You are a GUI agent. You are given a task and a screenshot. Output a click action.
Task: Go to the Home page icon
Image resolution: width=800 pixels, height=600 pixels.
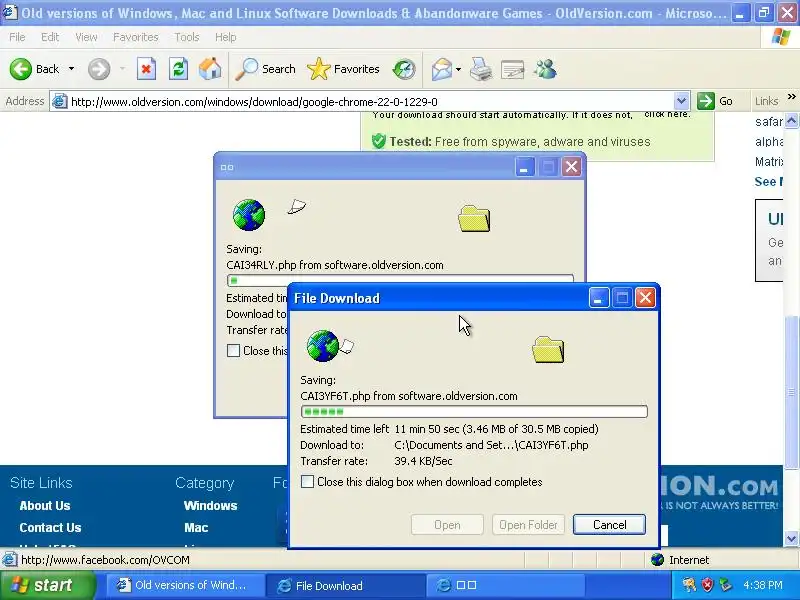tap(210, 69)
